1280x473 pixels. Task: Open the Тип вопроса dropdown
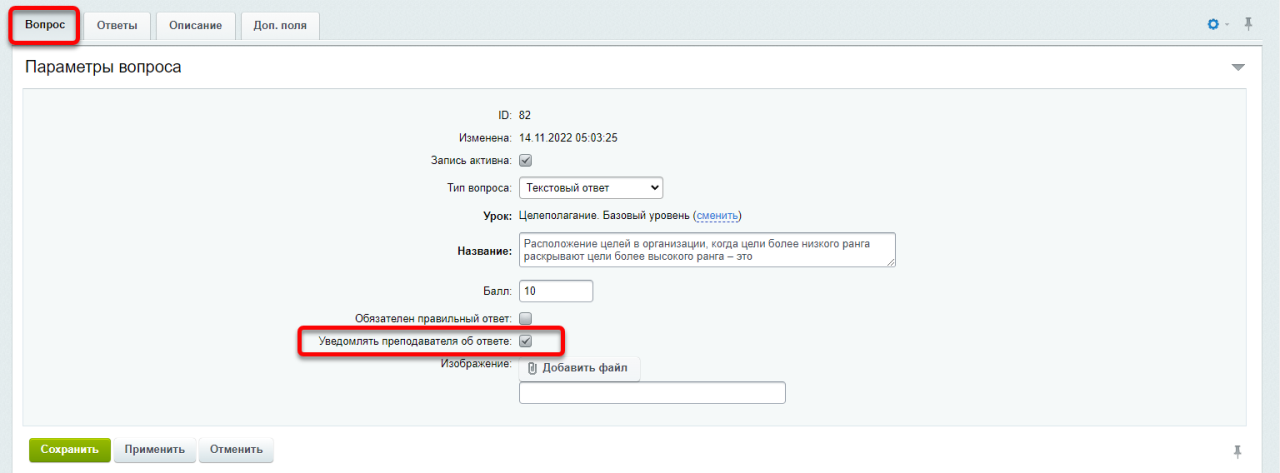click(591, 187)
